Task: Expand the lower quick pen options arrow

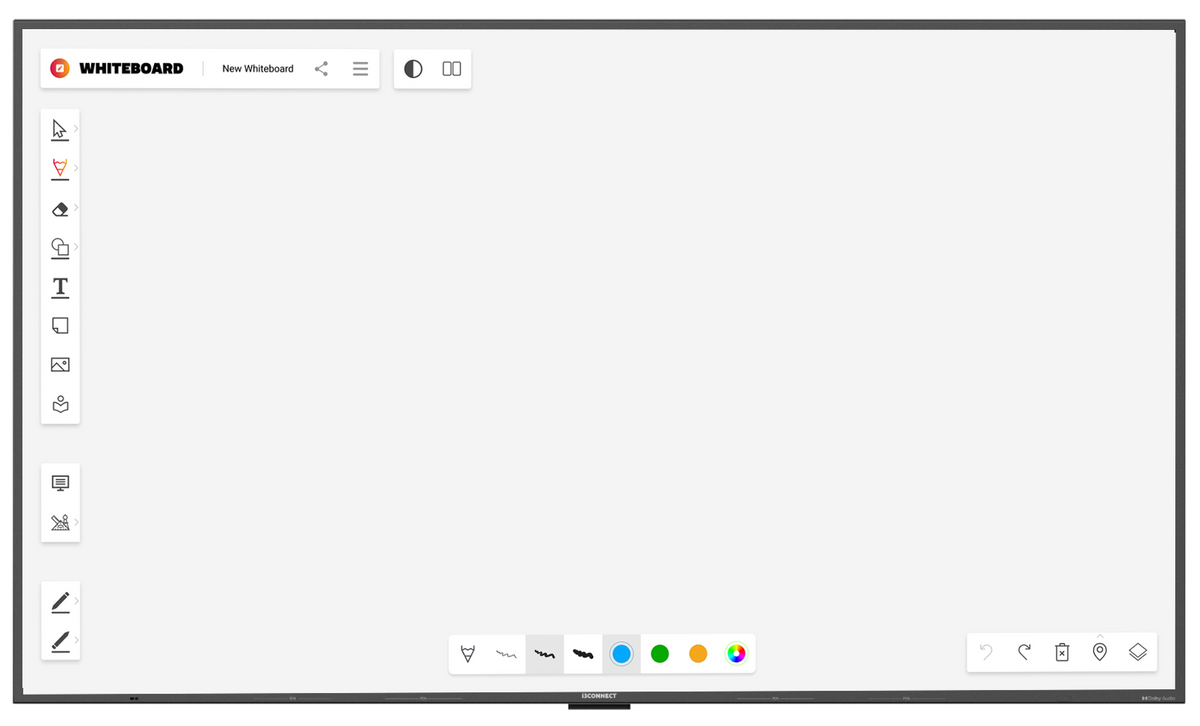Action: click(76, 639)
